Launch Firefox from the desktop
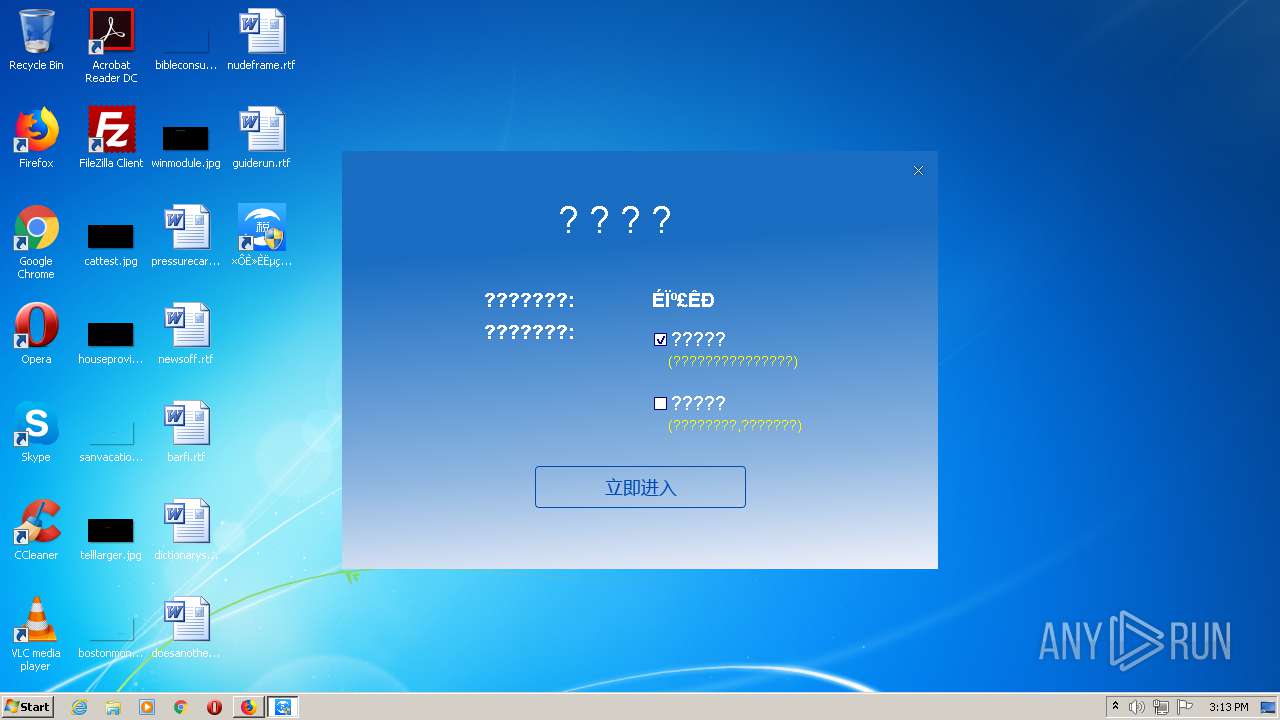The height and width of the screenshot is (720, 1280). pos(36,138)
